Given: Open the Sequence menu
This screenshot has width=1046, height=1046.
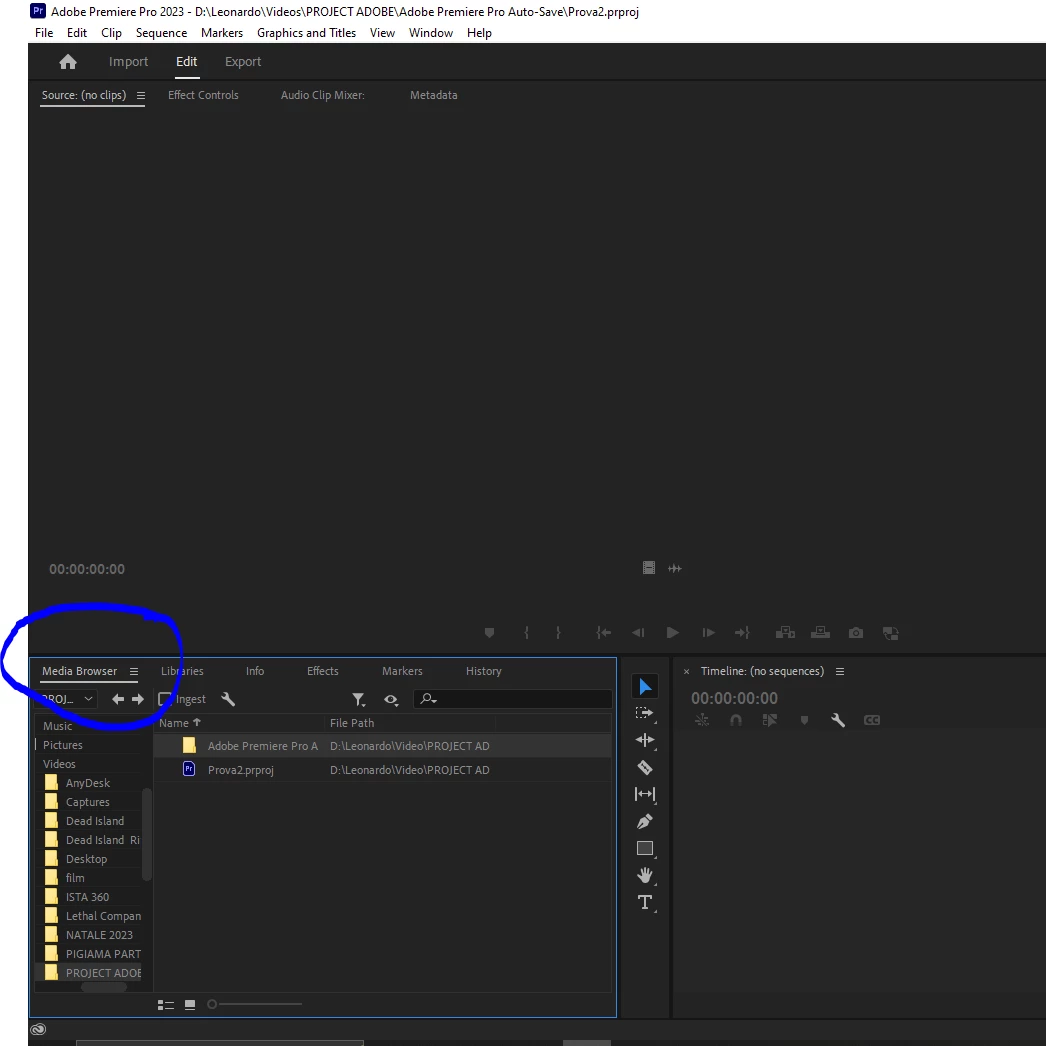Looking at the screenshot, I should tap(161, 33).
